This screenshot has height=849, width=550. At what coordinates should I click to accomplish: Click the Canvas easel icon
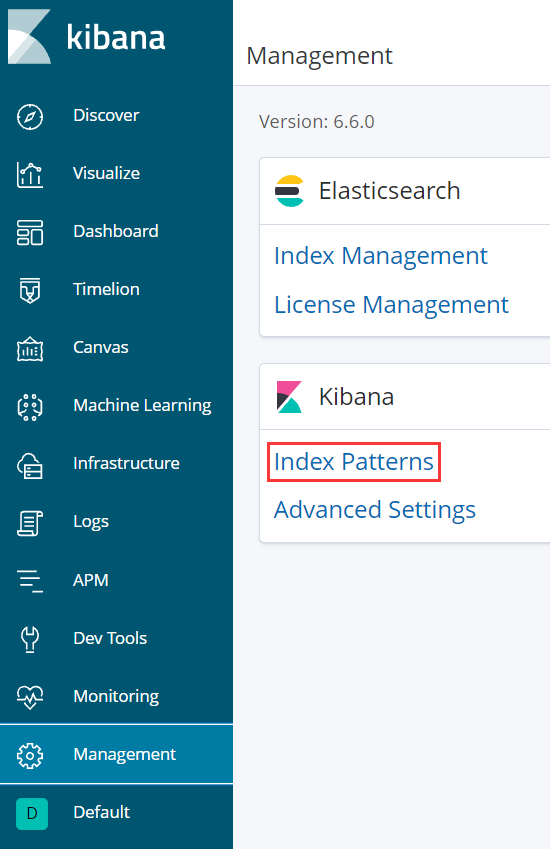point(30,349)
